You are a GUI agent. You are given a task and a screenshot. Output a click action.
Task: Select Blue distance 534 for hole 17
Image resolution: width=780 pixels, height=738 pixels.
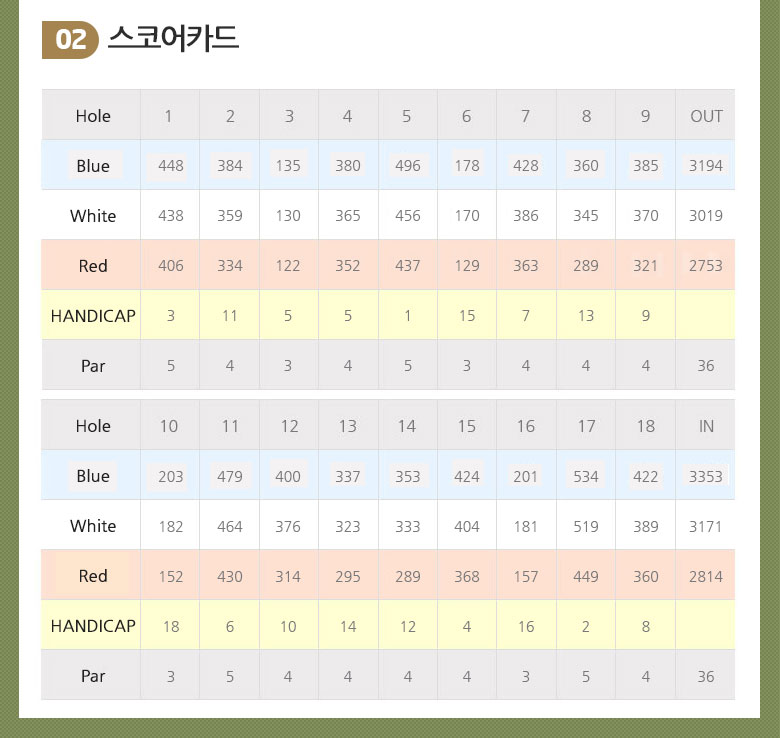[x=586, y=476]
